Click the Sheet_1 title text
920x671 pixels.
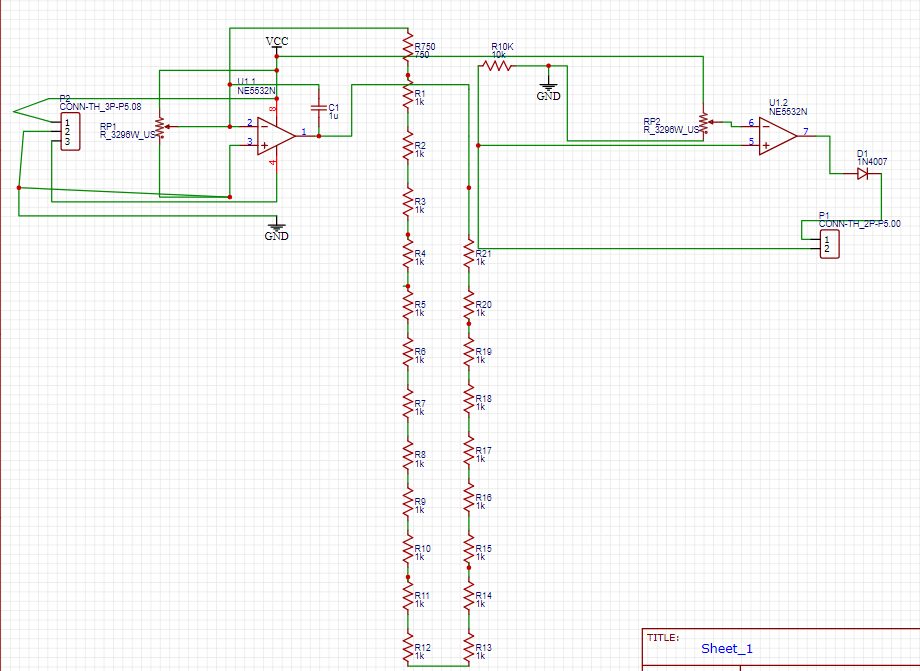727,648
